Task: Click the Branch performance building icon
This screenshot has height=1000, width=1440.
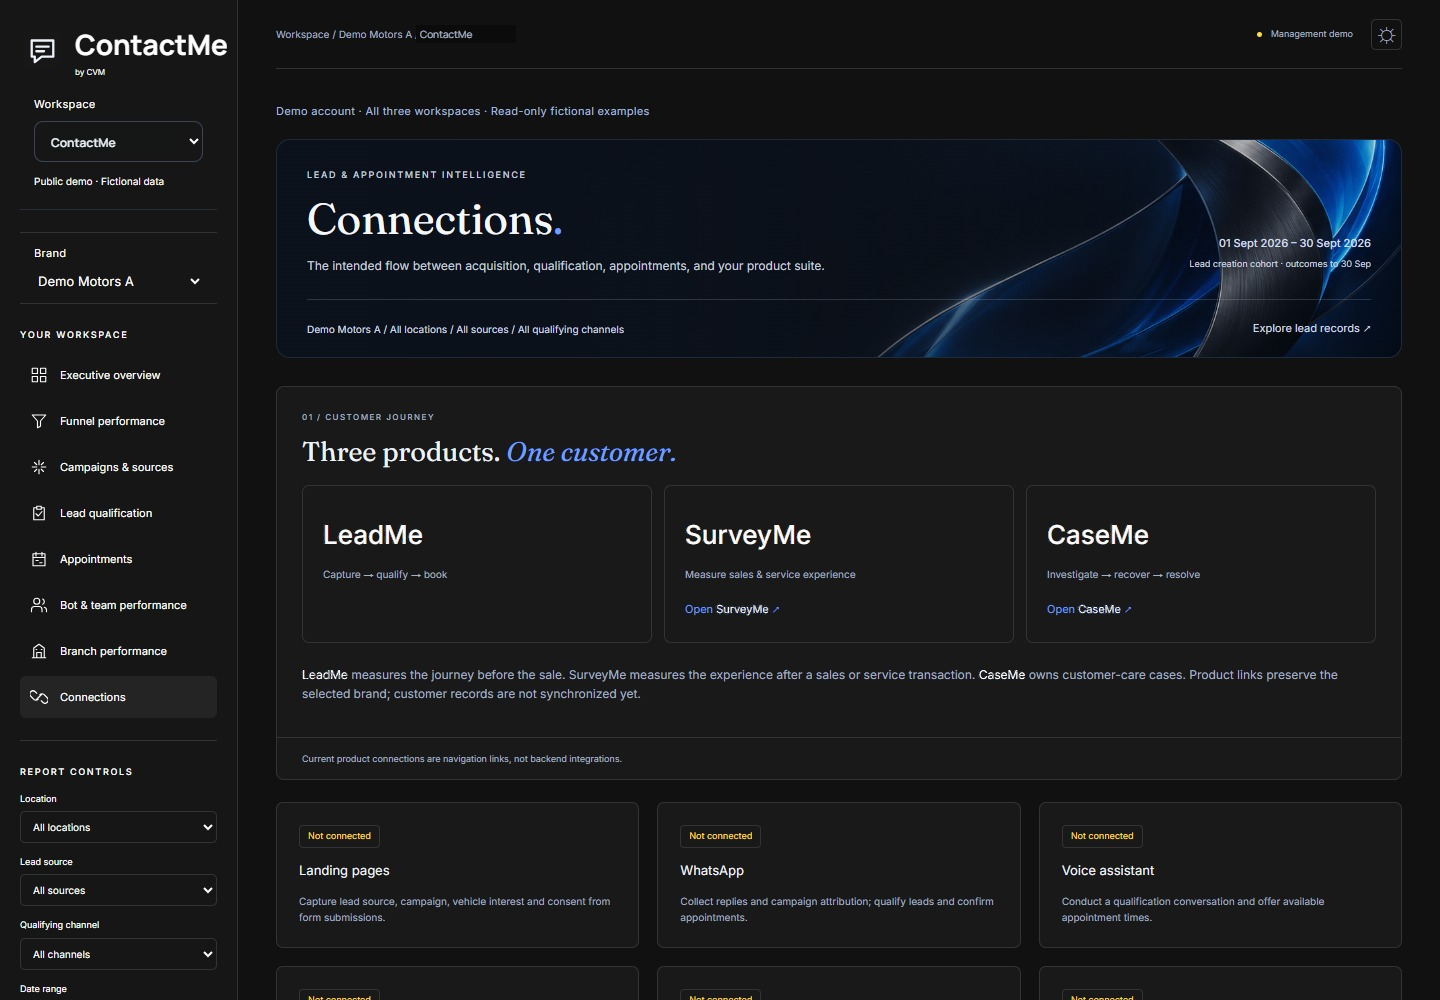Action: (39, 651)
